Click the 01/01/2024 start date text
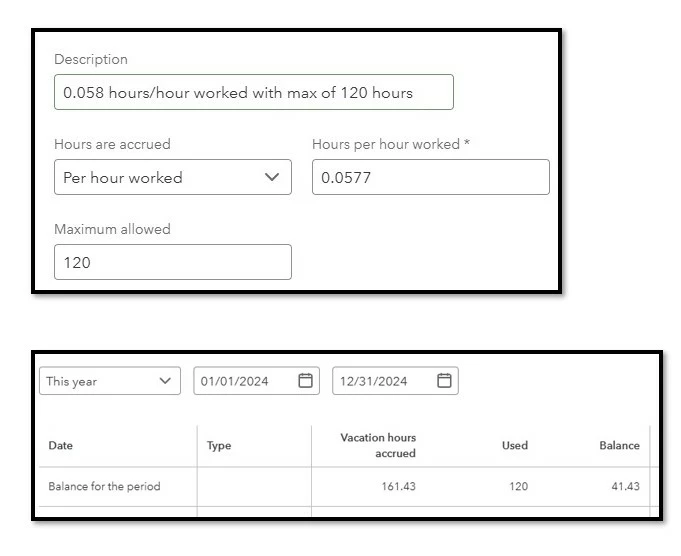This screenshot has height=556, width=681. (235, 381)
